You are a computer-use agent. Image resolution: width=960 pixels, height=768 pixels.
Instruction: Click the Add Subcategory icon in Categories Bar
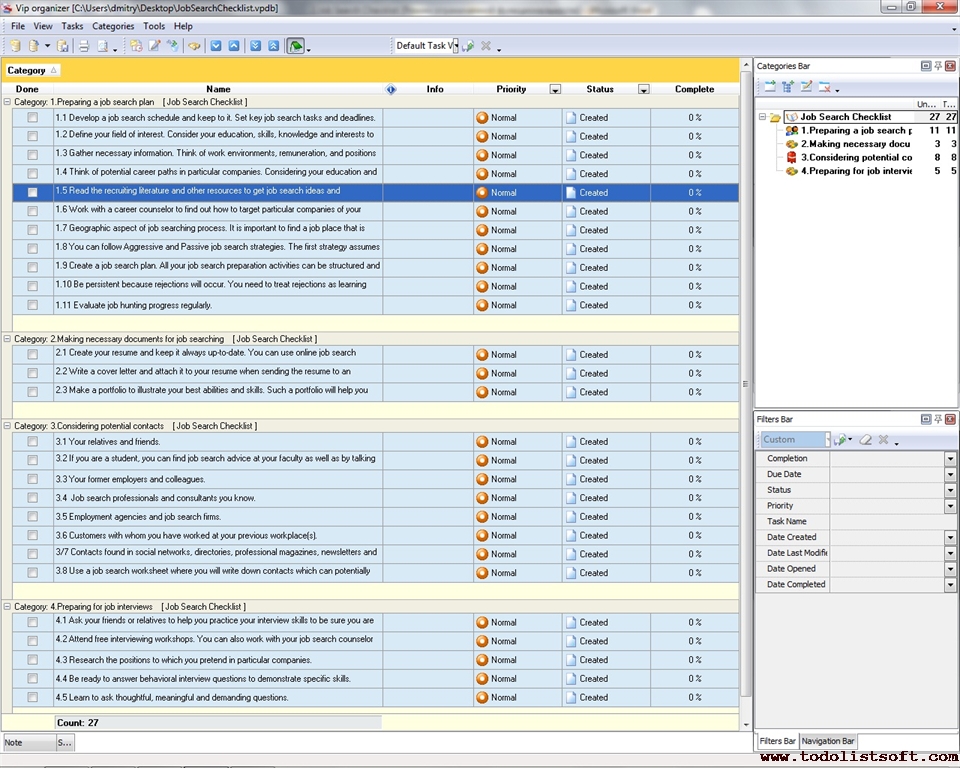tap(788, 87)
